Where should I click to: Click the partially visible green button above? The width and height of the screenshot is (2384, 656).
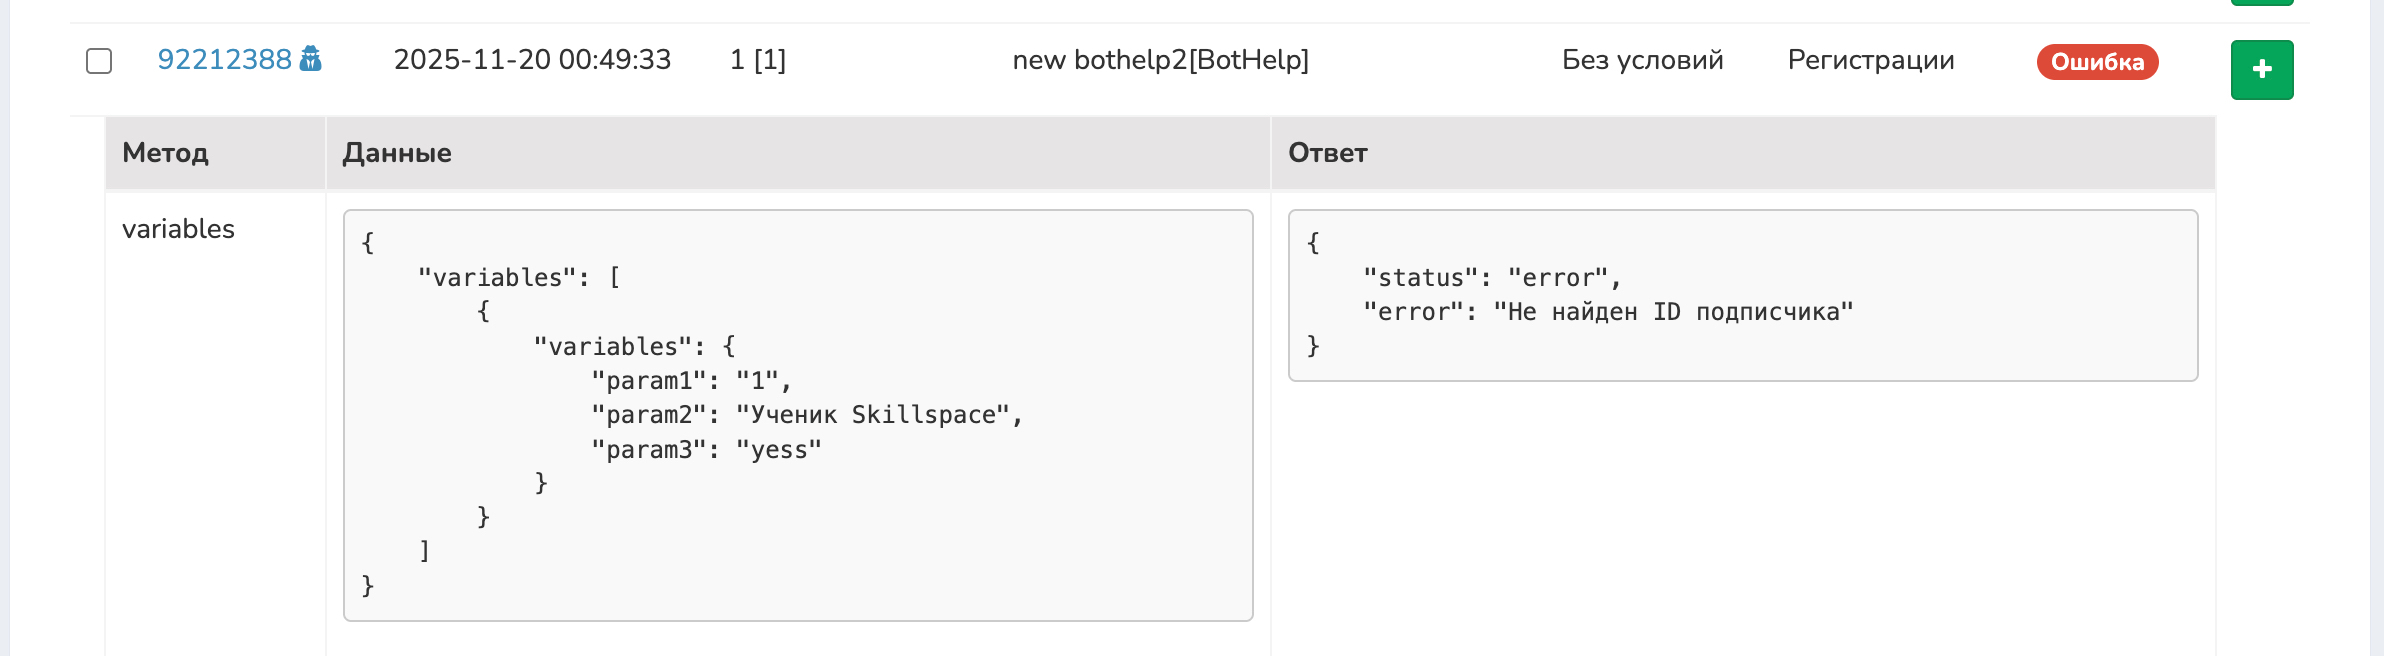pyautogui.click(x=2261, y=3)
